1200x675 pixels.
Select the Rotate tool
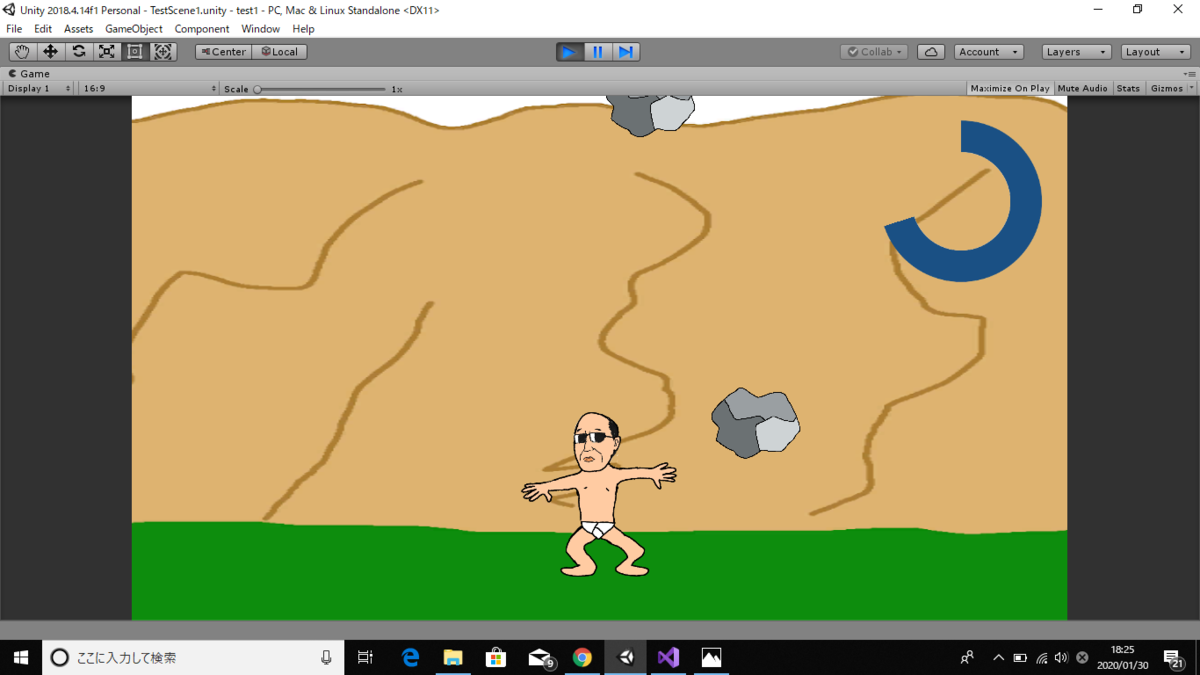point(78,52)
